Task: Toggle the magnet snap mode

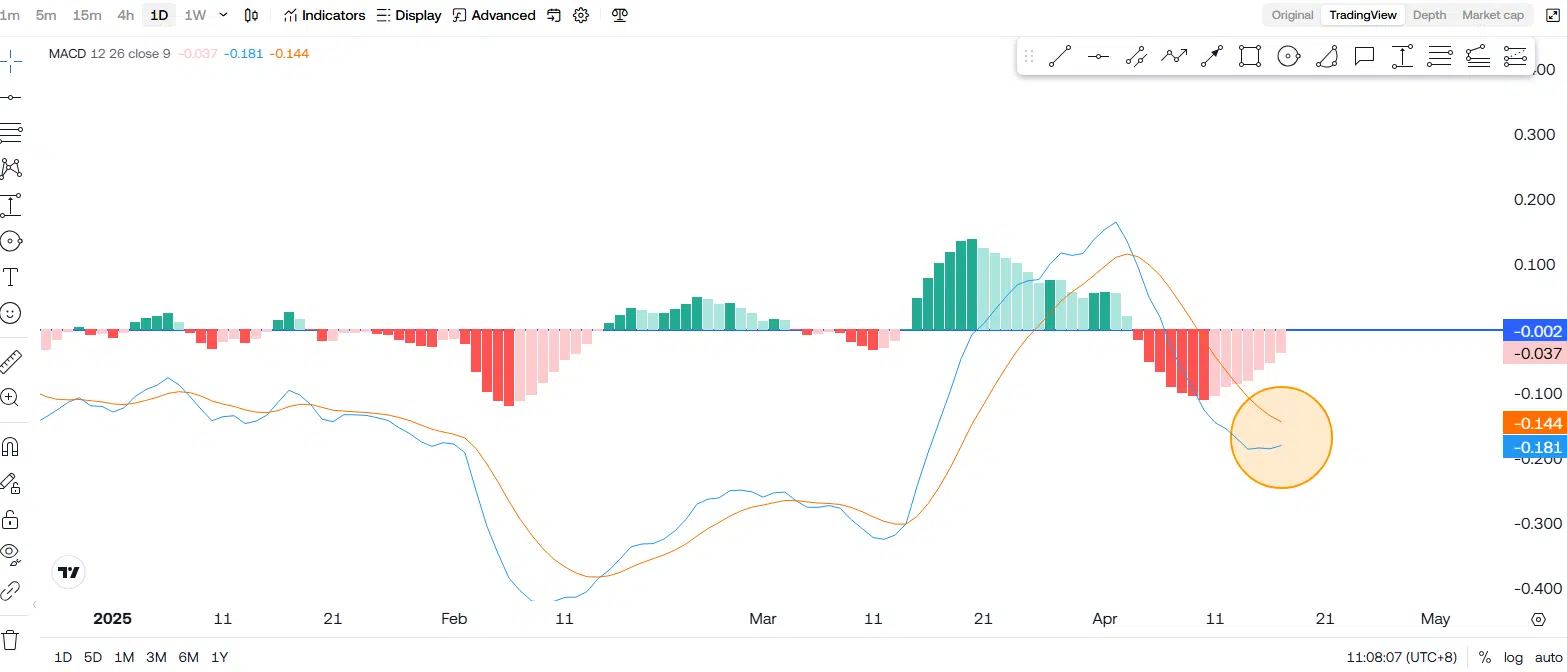Action: 11,446
